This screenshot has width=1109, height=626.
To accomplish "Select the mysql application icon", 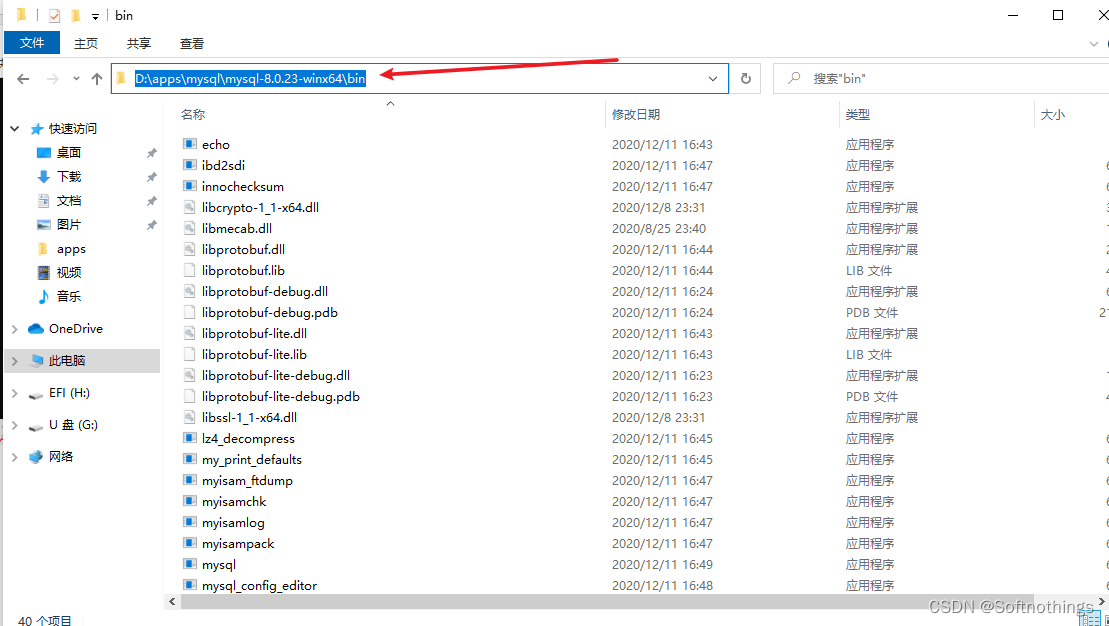I will tap(190, 564).
